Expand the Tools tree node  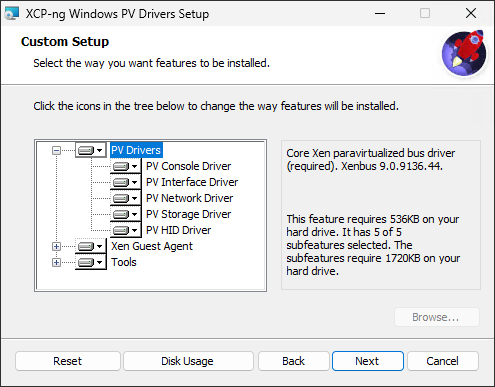[56, 262]
